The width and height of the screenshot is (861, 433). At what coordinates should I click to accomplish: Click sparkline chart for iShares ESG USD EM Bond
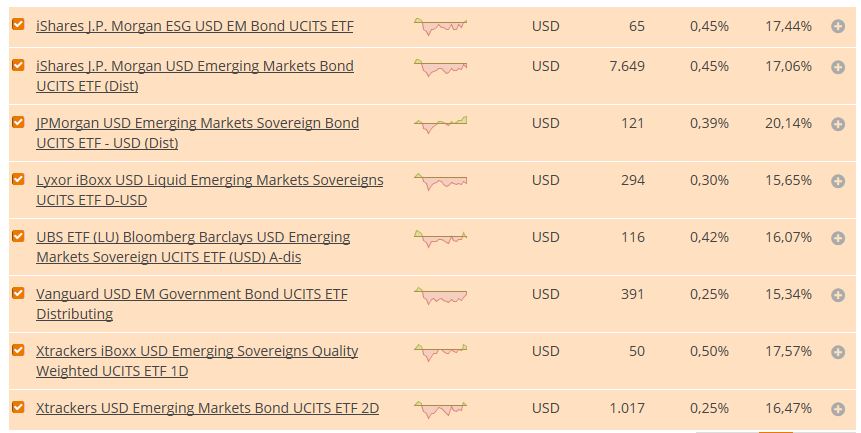click(440, 26)
